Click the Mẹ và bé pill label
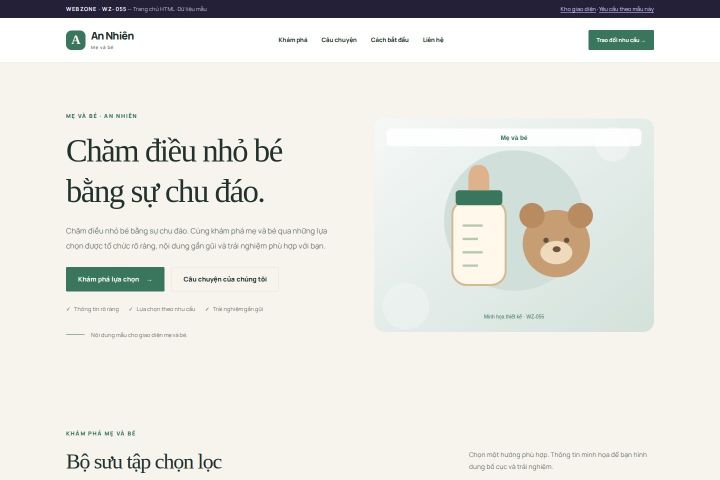Viewport: 720px width, 480px height. pyautogui.click(x=514, y=137)
